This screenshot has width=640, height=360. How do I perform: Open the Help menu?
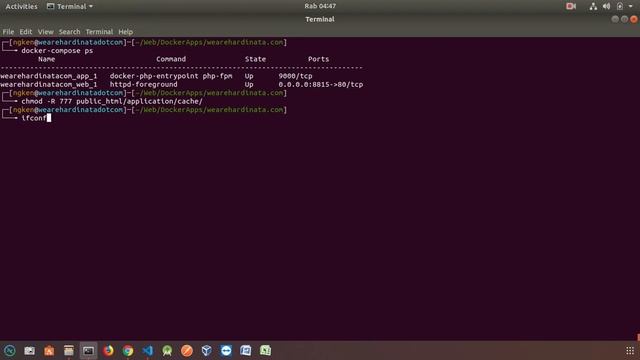coord(126,32)
